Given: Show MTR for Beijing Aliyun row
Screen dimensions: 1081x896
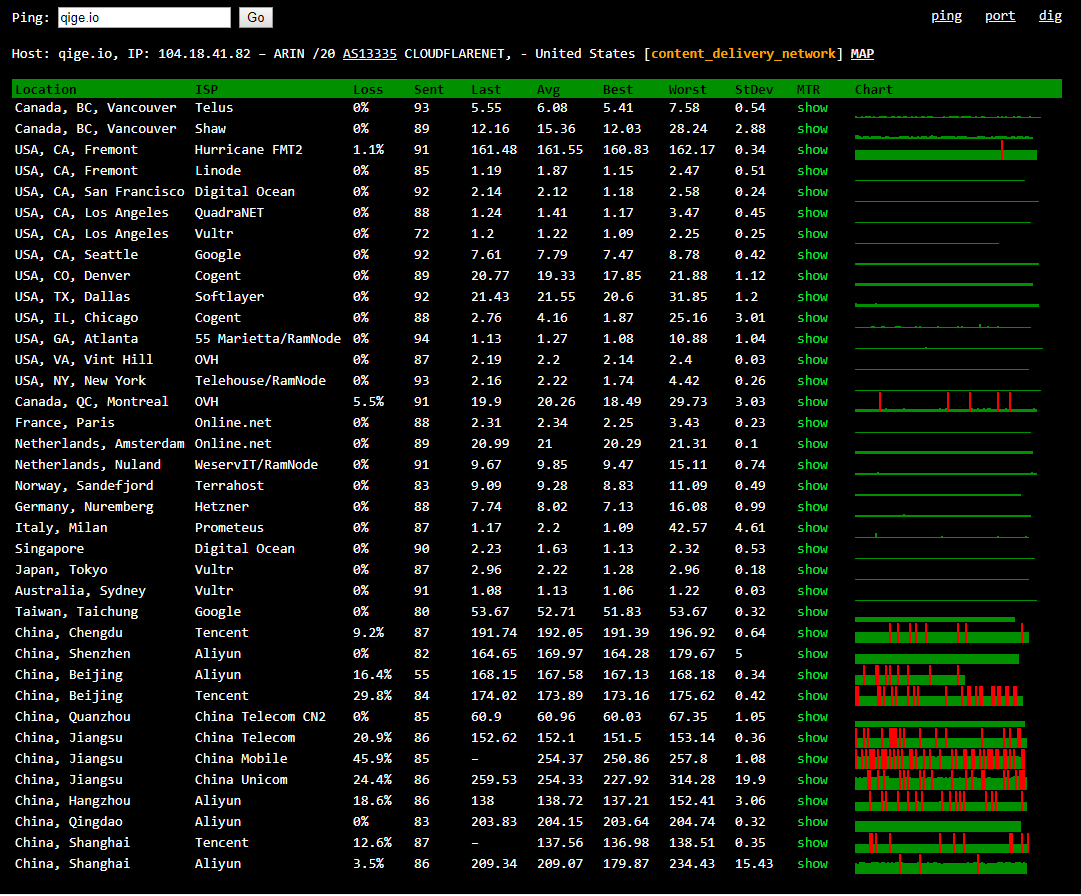Looking at the screenshot, I should point(812,675).
